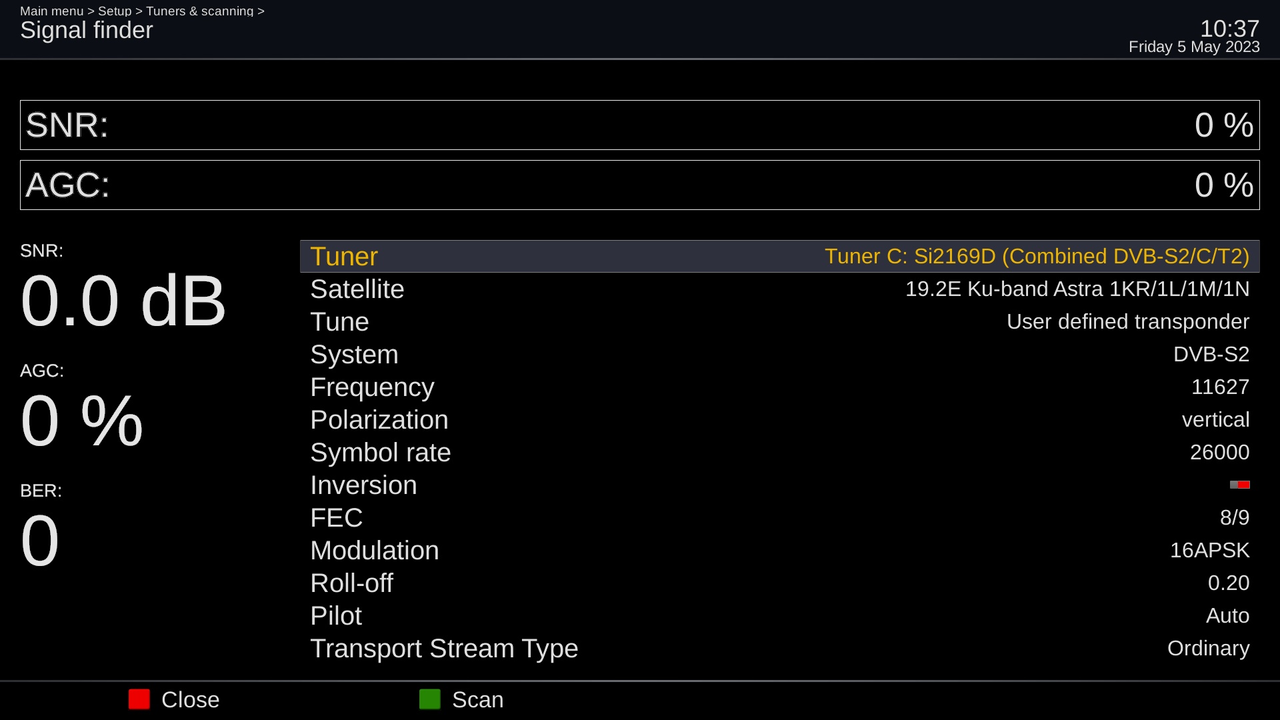Viewport: 1280px width, 720px height.
Task: Select the Roll-off 0.20 row
Action: click(x=779, y=583)
